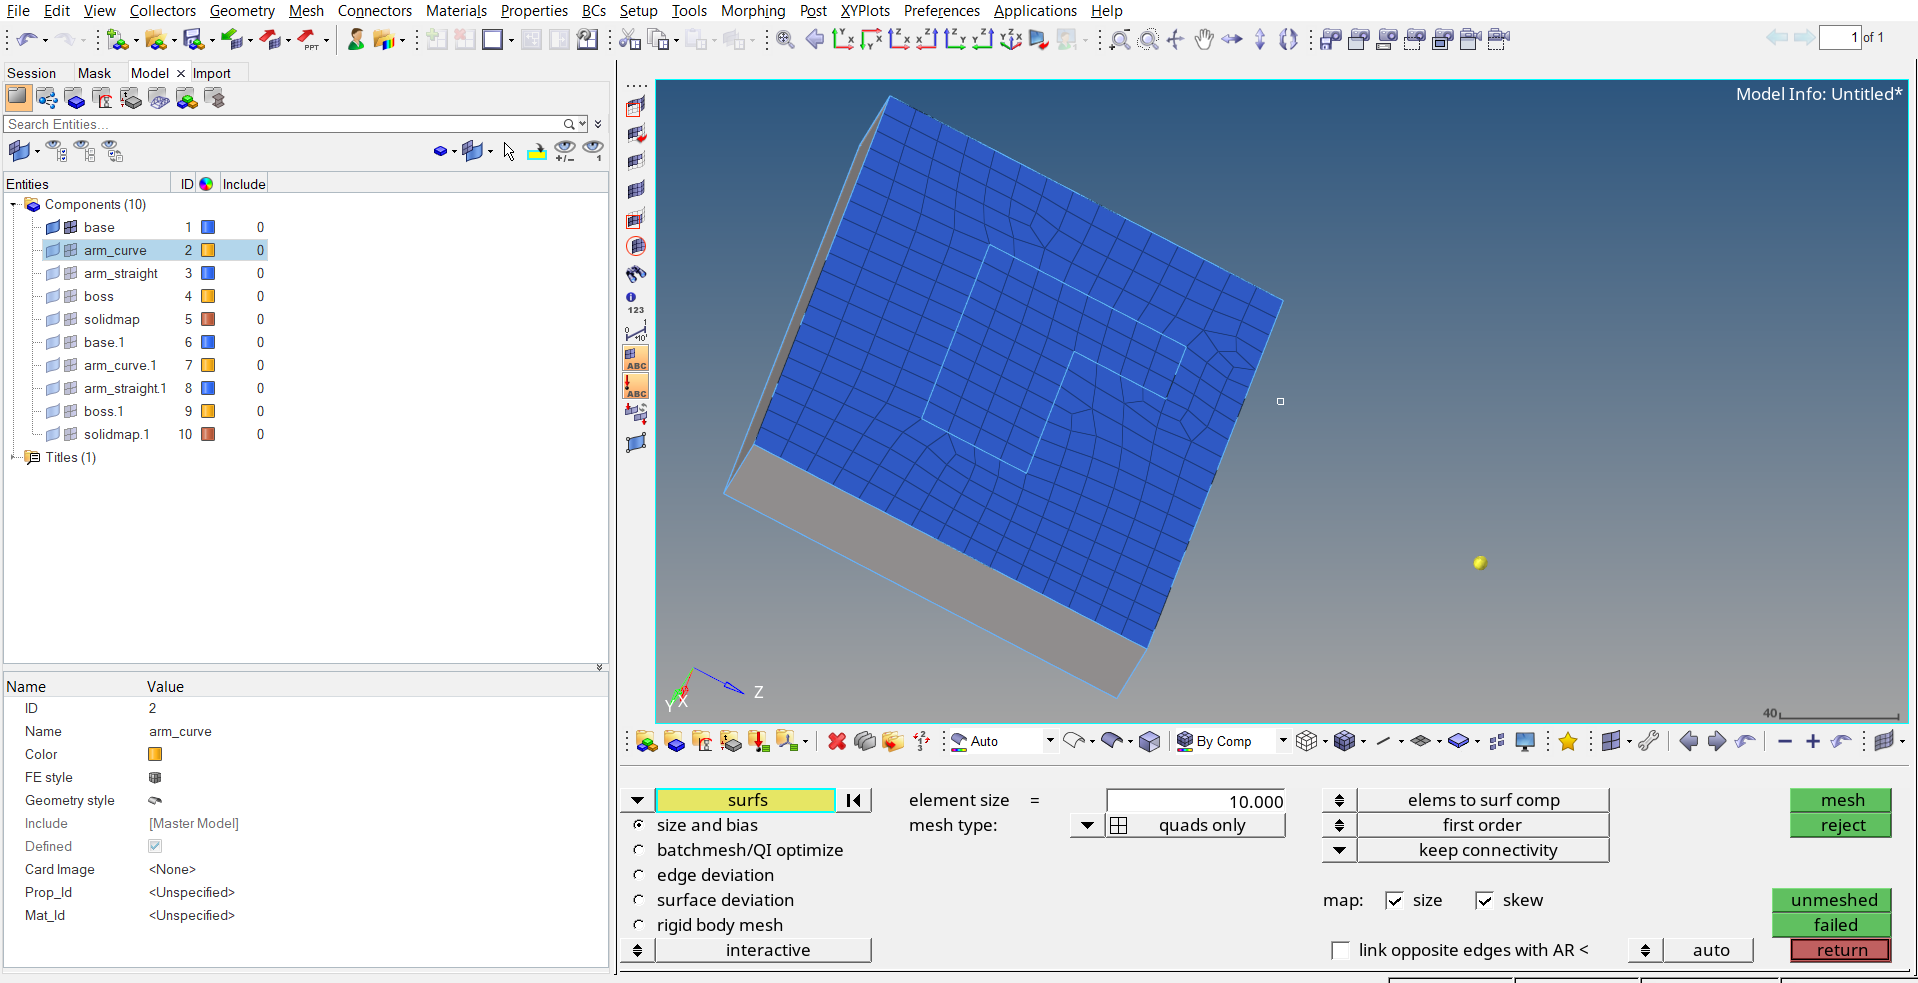Collapse the Components tree node

pyautogui.click(x=13, y=205)
